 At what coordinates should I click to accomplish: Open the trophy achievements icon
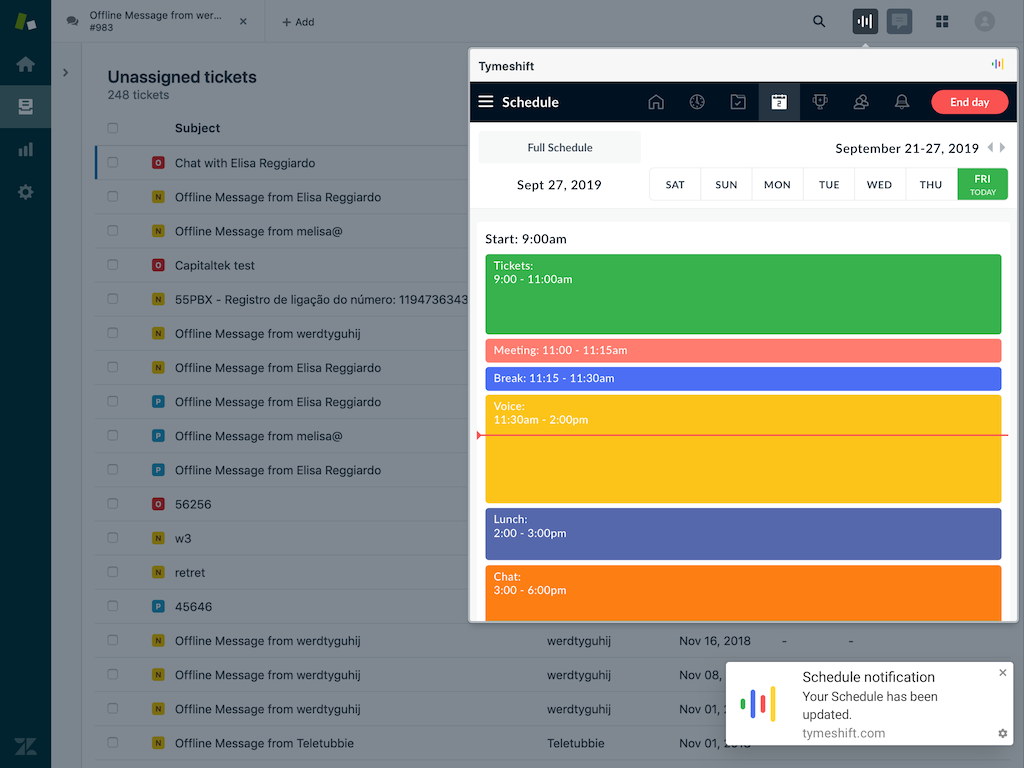[x=820, y=102]
